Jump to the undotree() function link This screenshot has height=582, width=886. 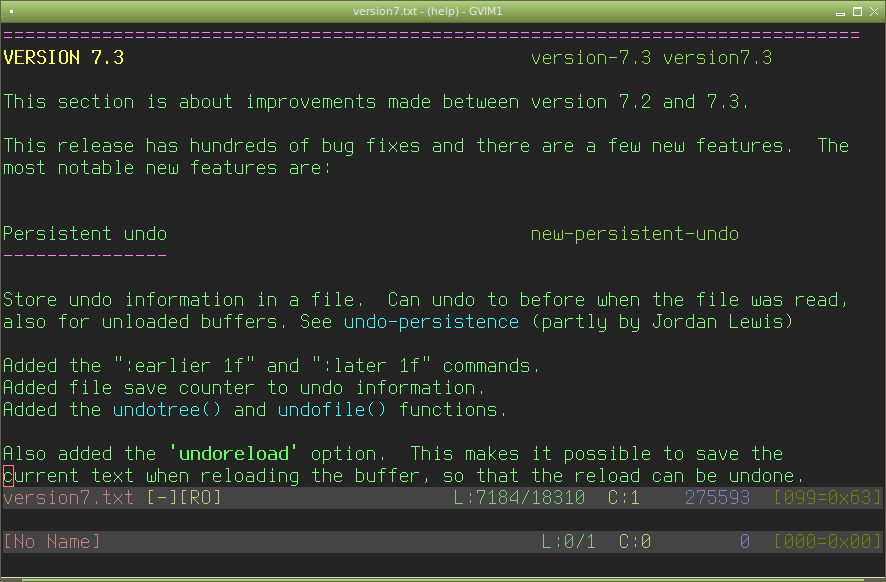(167, 410)
